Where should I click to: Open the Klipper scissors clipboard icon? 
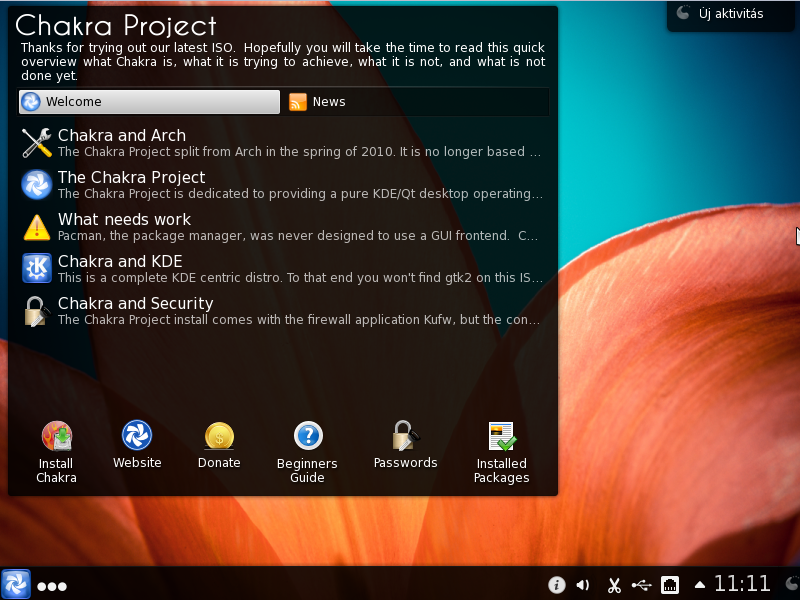(x=614, y=585)
